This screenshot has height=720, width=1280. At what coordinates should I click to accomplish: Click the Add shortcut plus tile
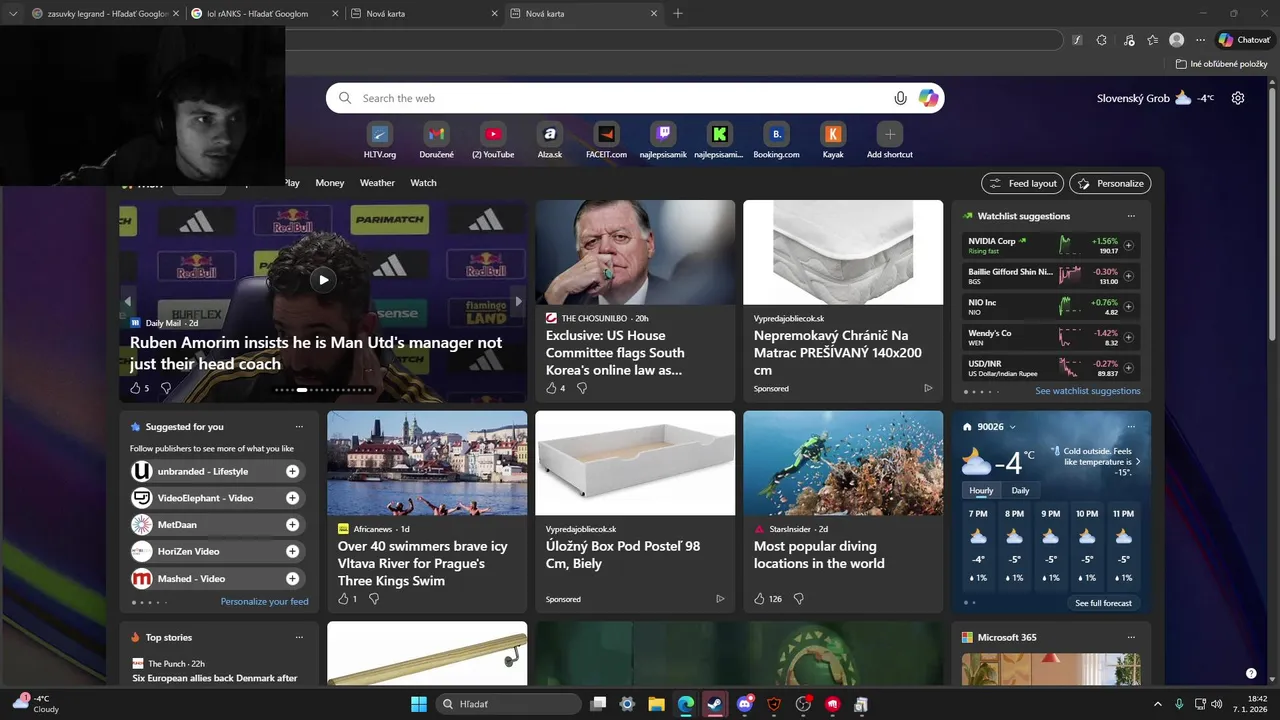point(889,133)
